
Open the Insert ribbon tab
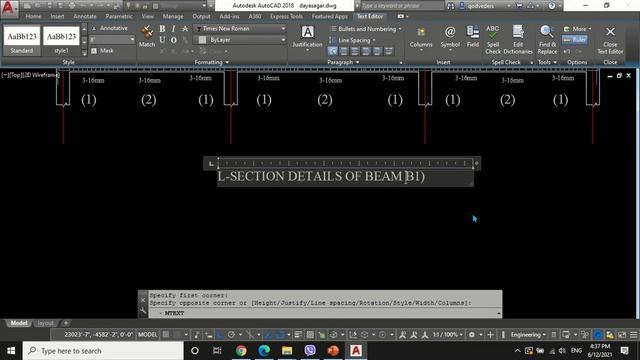[x=57, y=16]
